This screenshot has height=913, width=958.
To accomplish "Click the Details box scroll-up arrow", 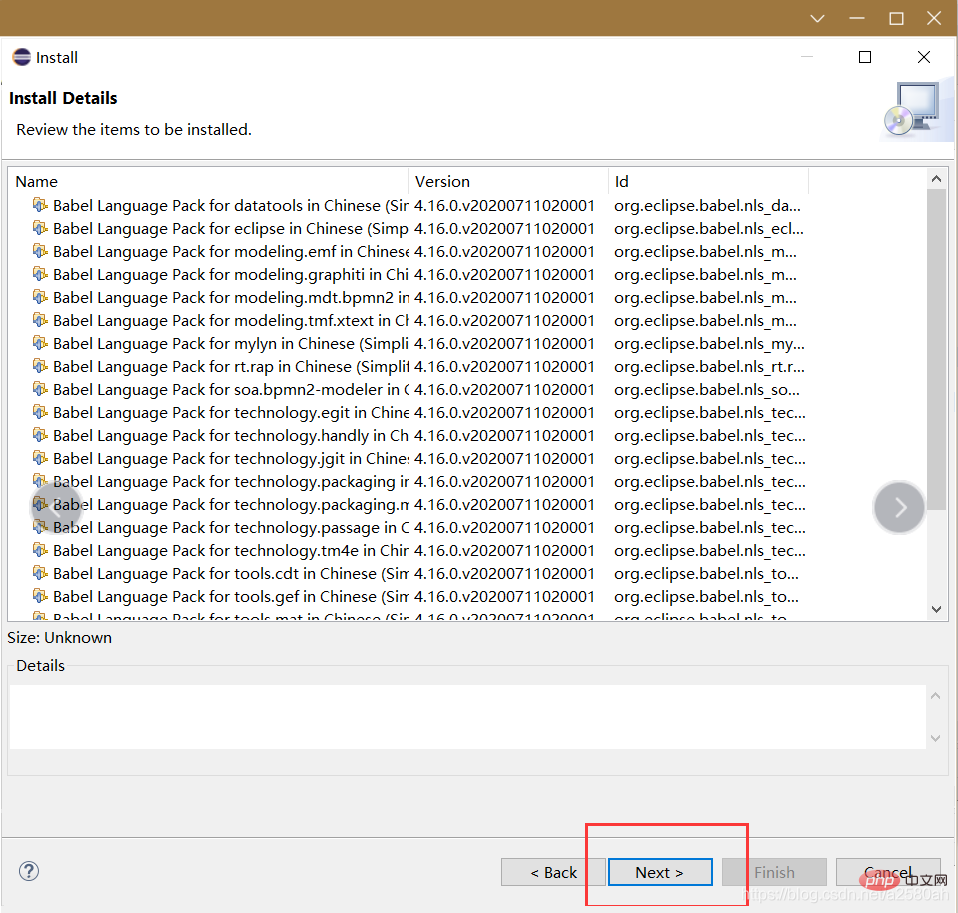I will pyautogui.click(x=935, y=696).
